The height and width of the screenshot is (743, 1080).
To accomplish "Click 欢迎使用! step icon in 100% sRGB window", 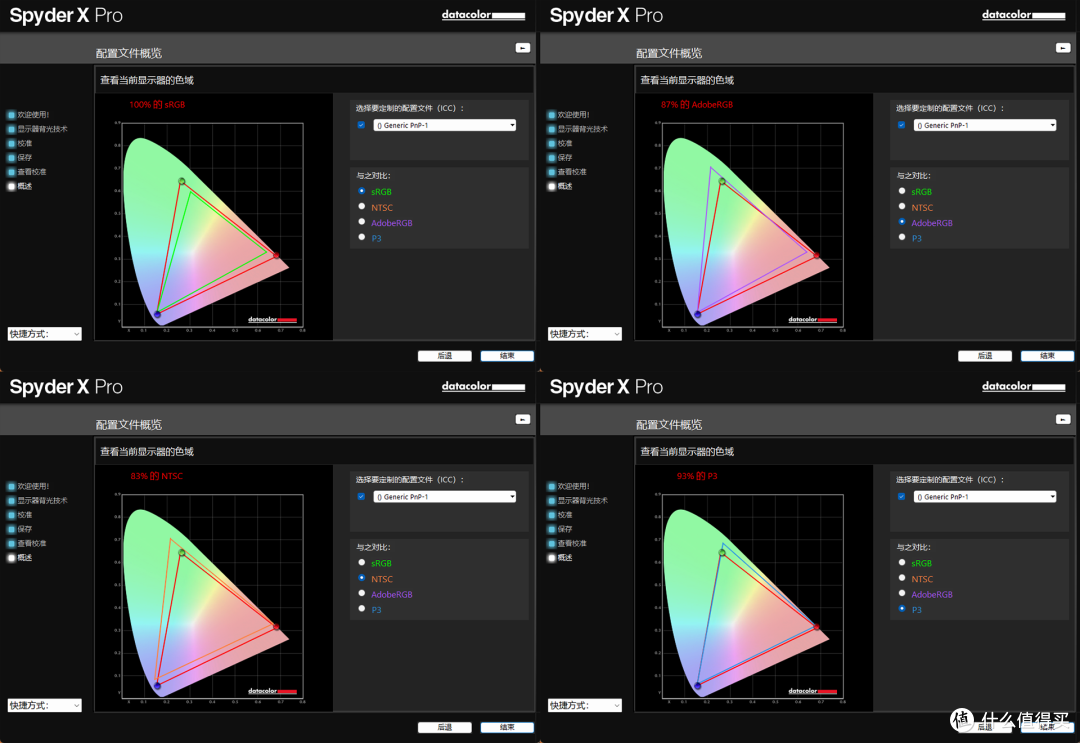I will click(11, 115).
